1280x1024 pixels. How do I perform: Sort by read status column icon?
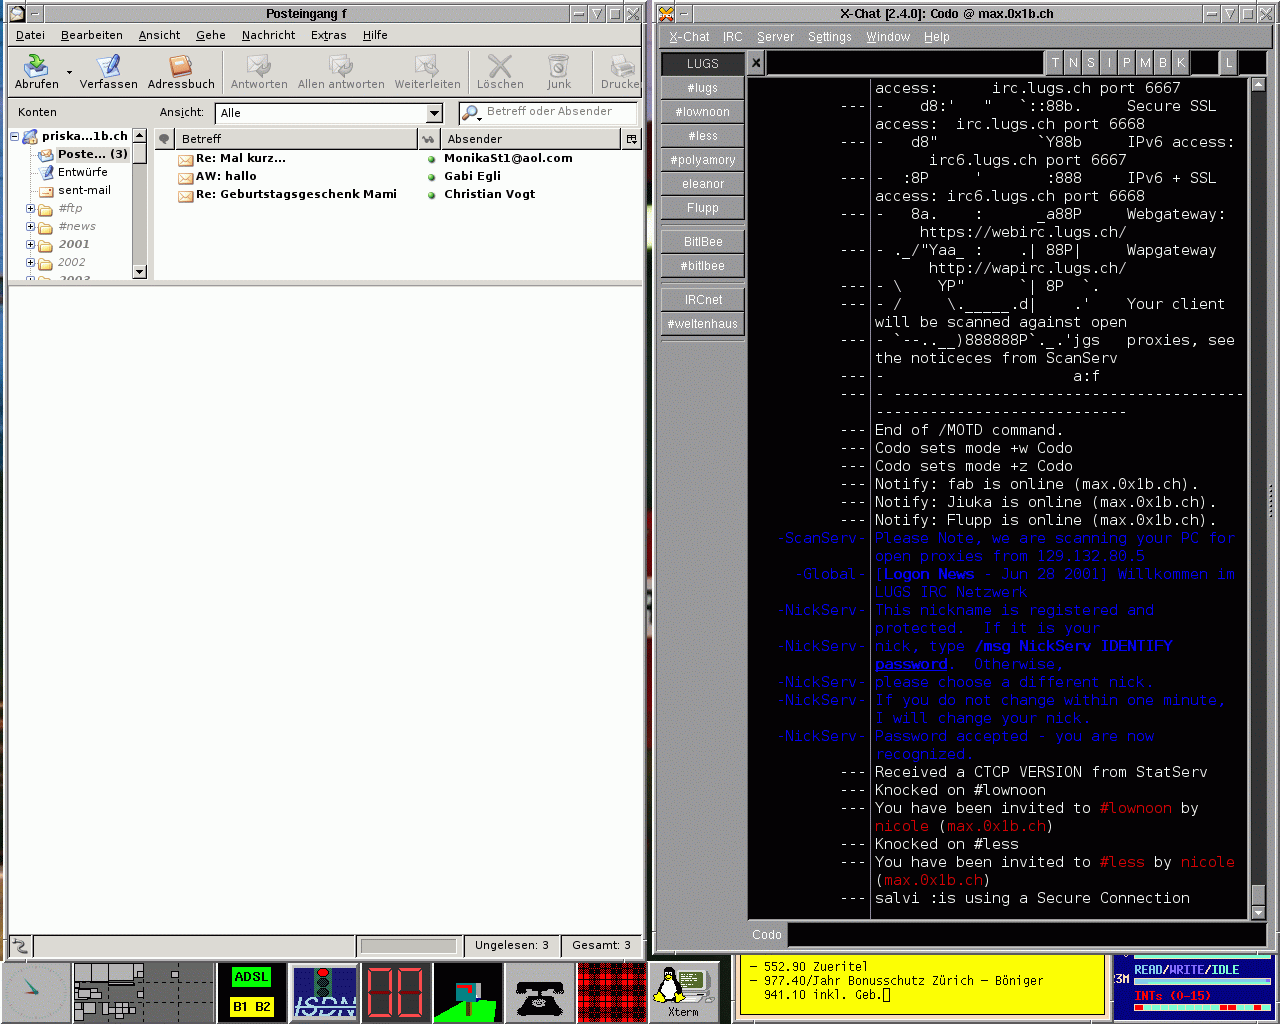coord(429,139)
